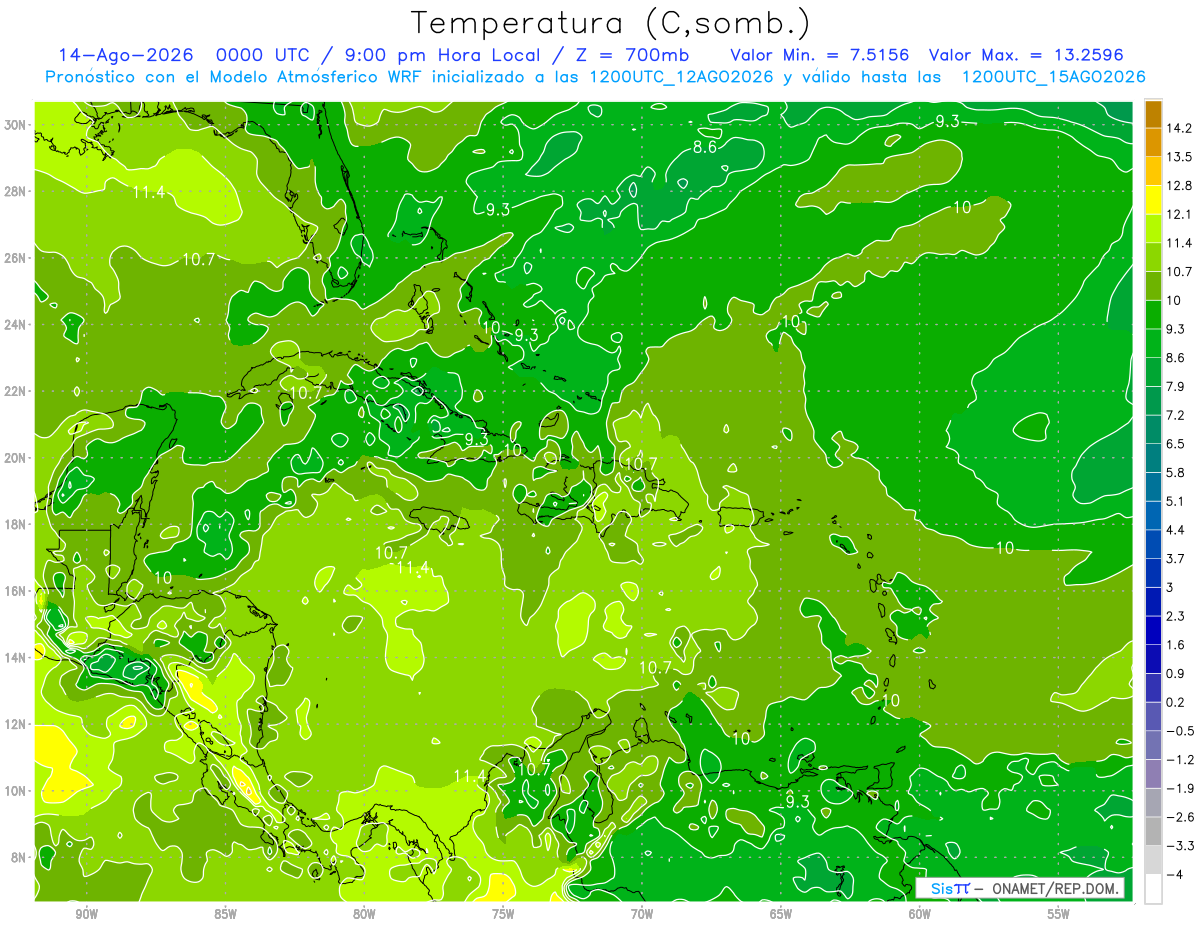Click the colorbar label "12.1"
The height and width of the screenshot is (927, 1200).
[x=1181, y=215]
